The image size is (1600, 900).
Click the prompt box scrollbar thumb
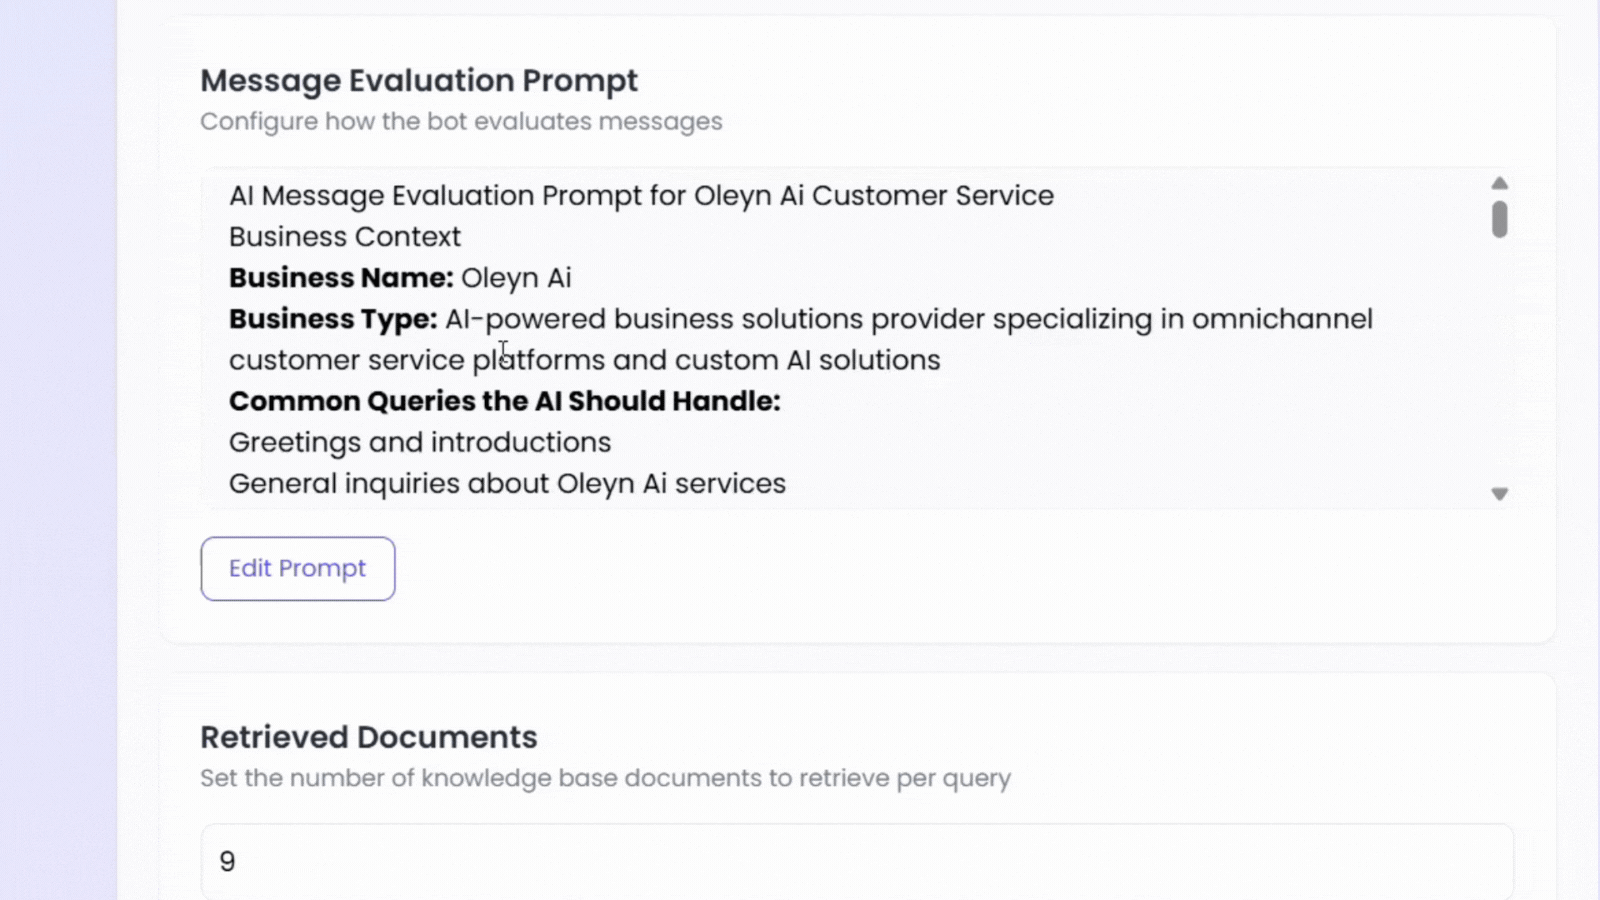pyautogui.click(x=1499, y=219)
